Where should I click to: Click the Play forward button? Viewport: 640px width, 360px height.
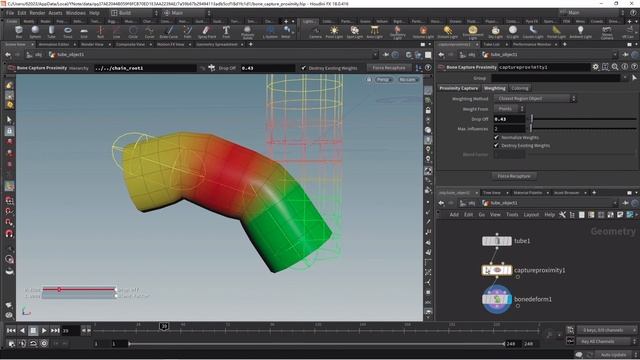pos(44,330)
